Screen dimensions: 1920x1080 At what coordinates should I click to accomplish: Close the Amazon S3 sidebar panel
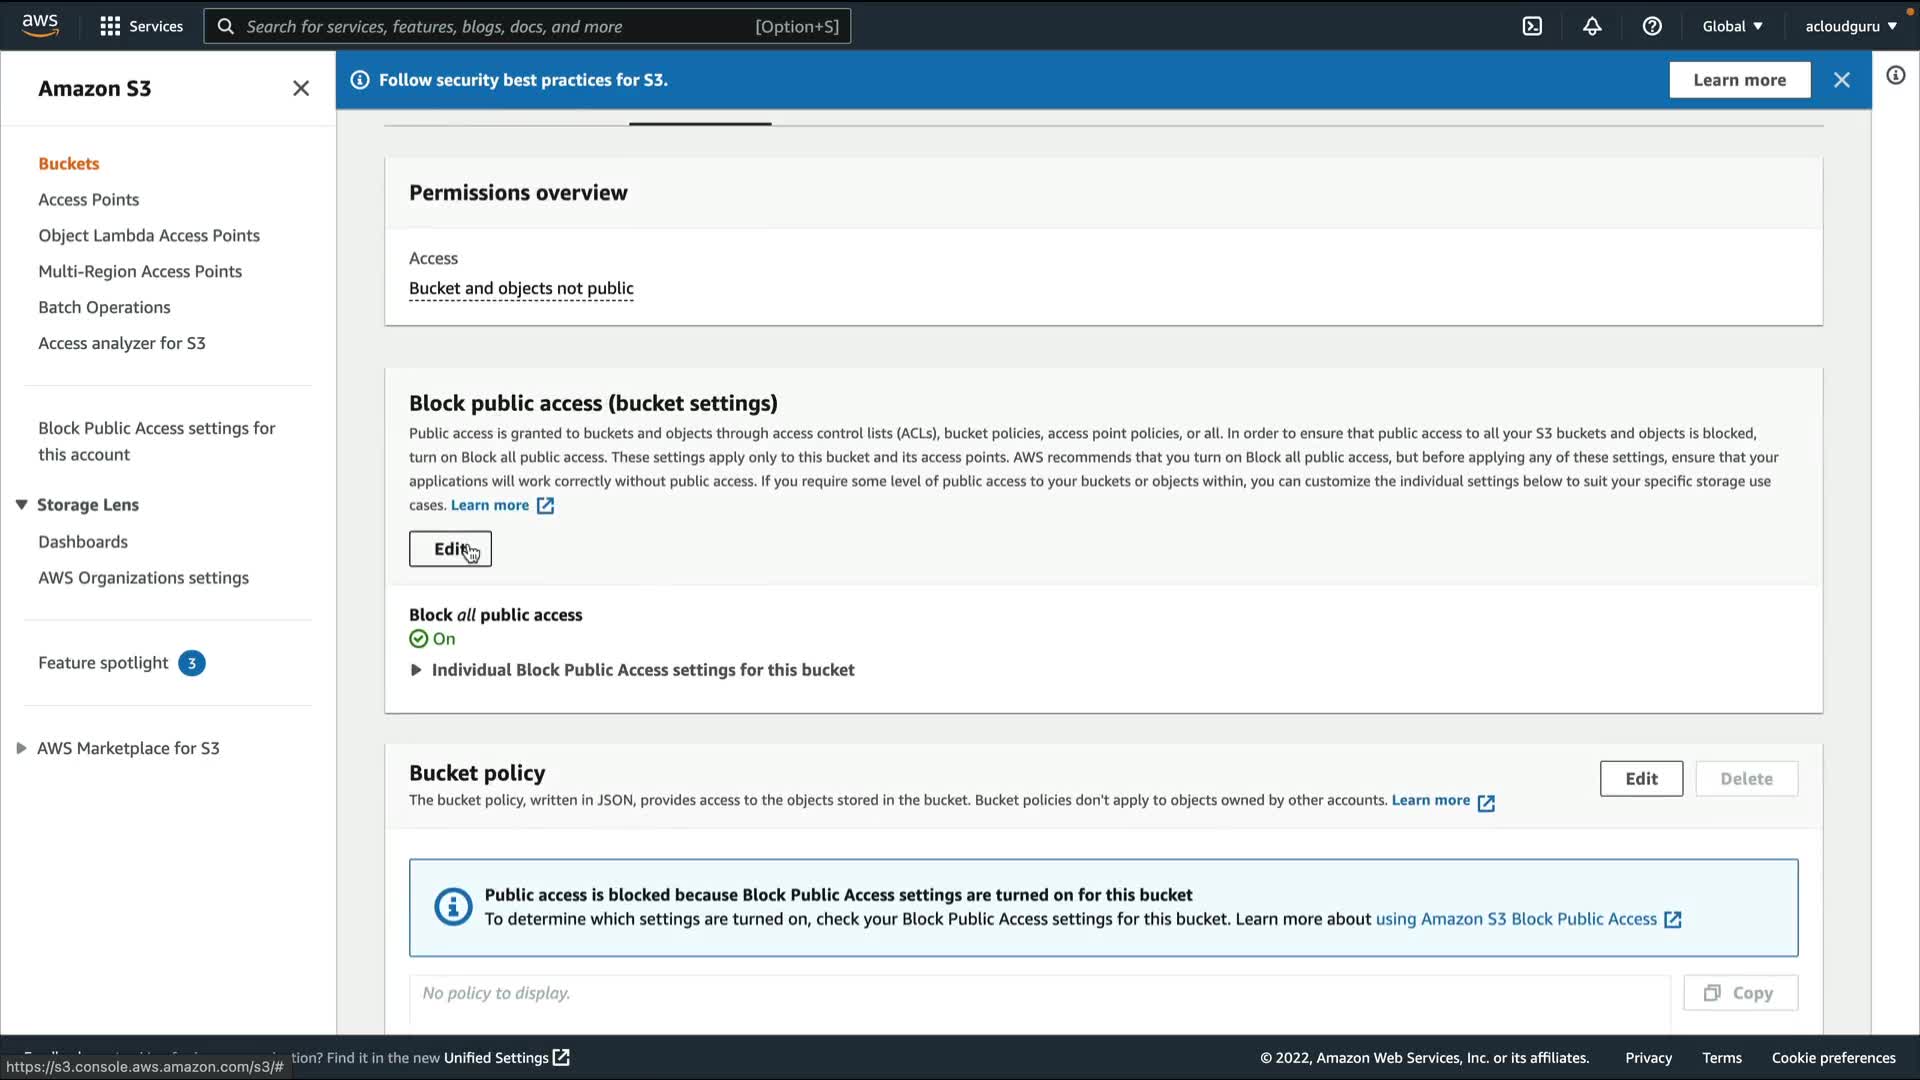(x=301, y=88)
